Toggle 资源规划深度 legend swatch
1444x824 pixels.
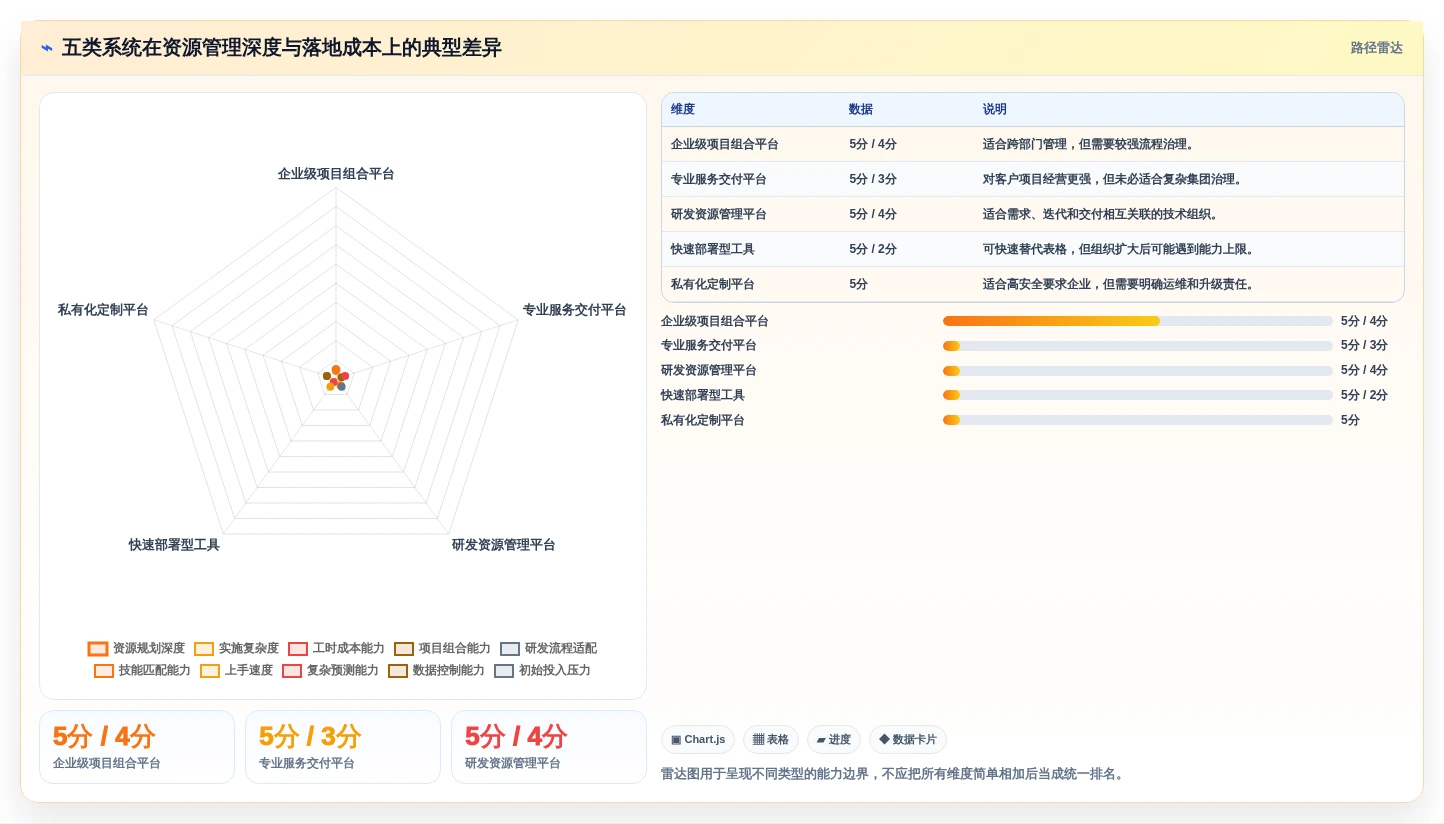point(98,649)
